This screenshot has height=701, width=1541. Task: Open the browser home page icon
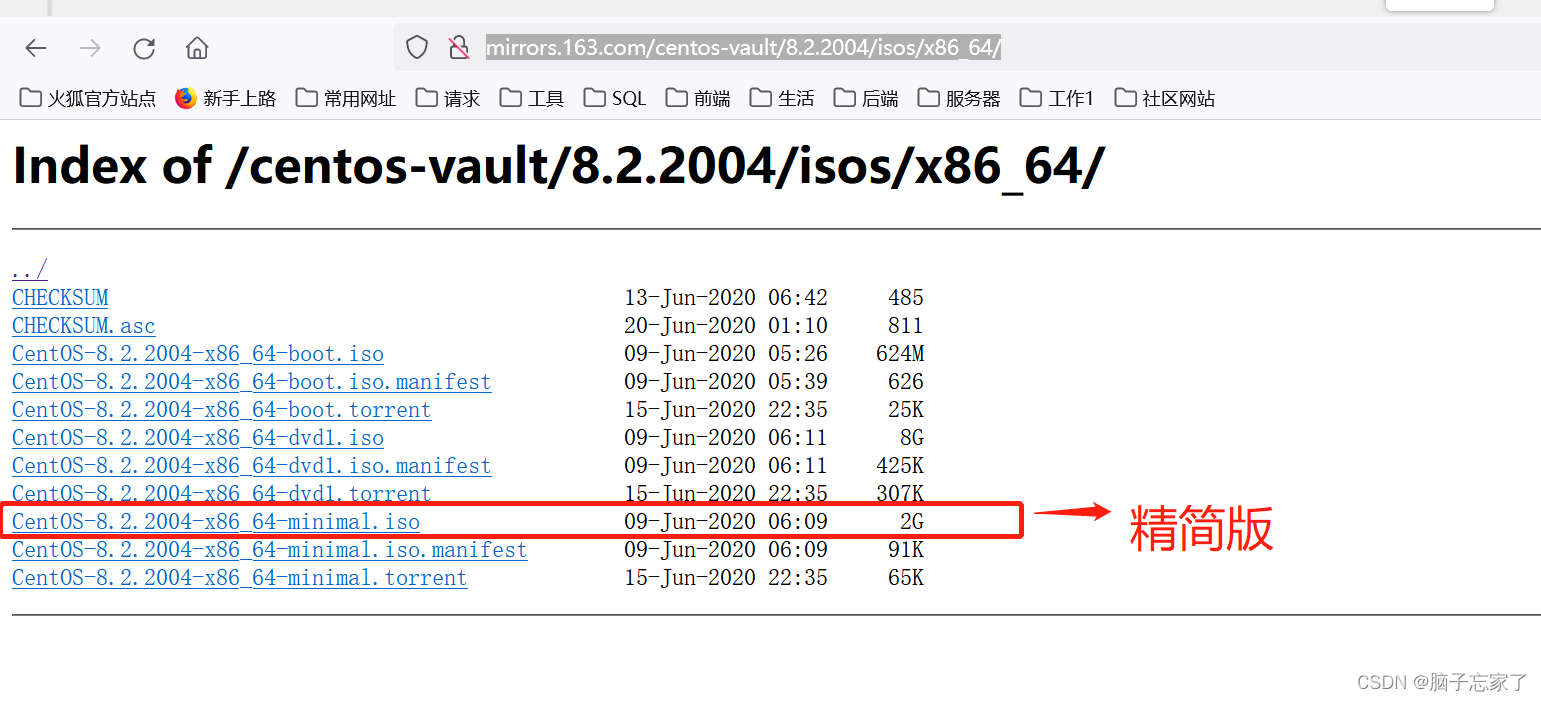[197, 48]
